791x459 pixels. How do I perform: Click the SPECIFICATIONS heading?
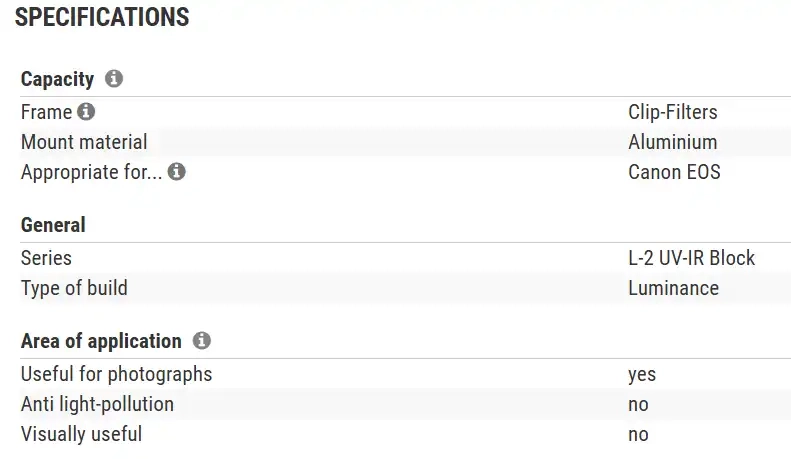[102, 17]
